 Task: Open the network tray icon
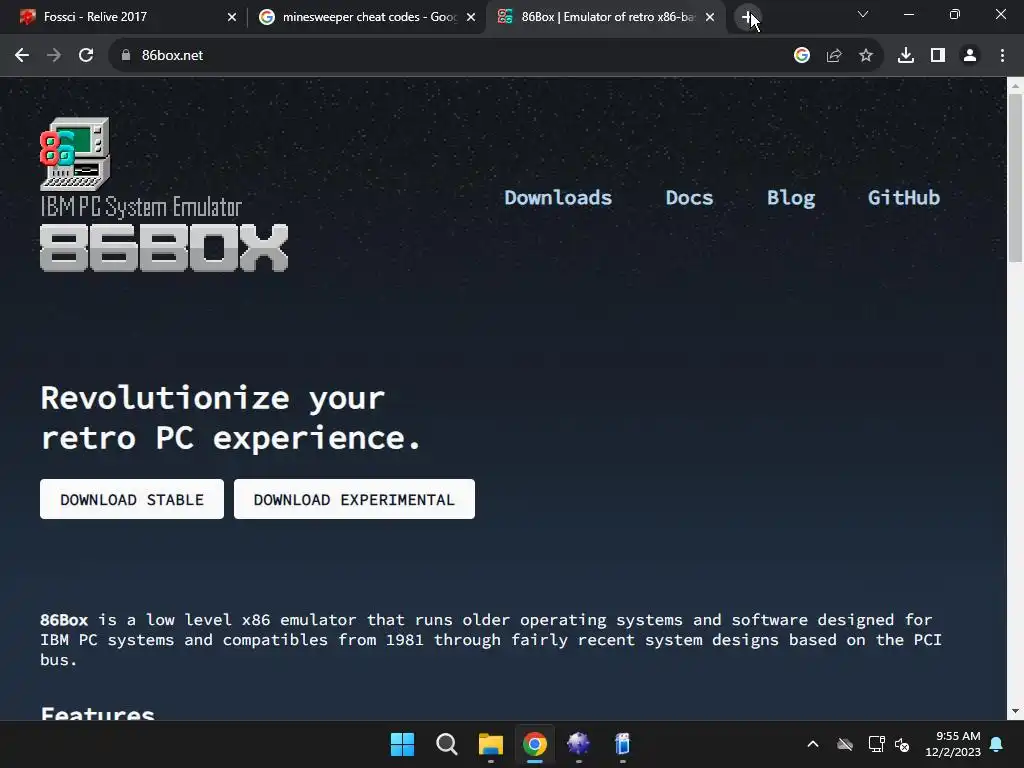(876, 744)
